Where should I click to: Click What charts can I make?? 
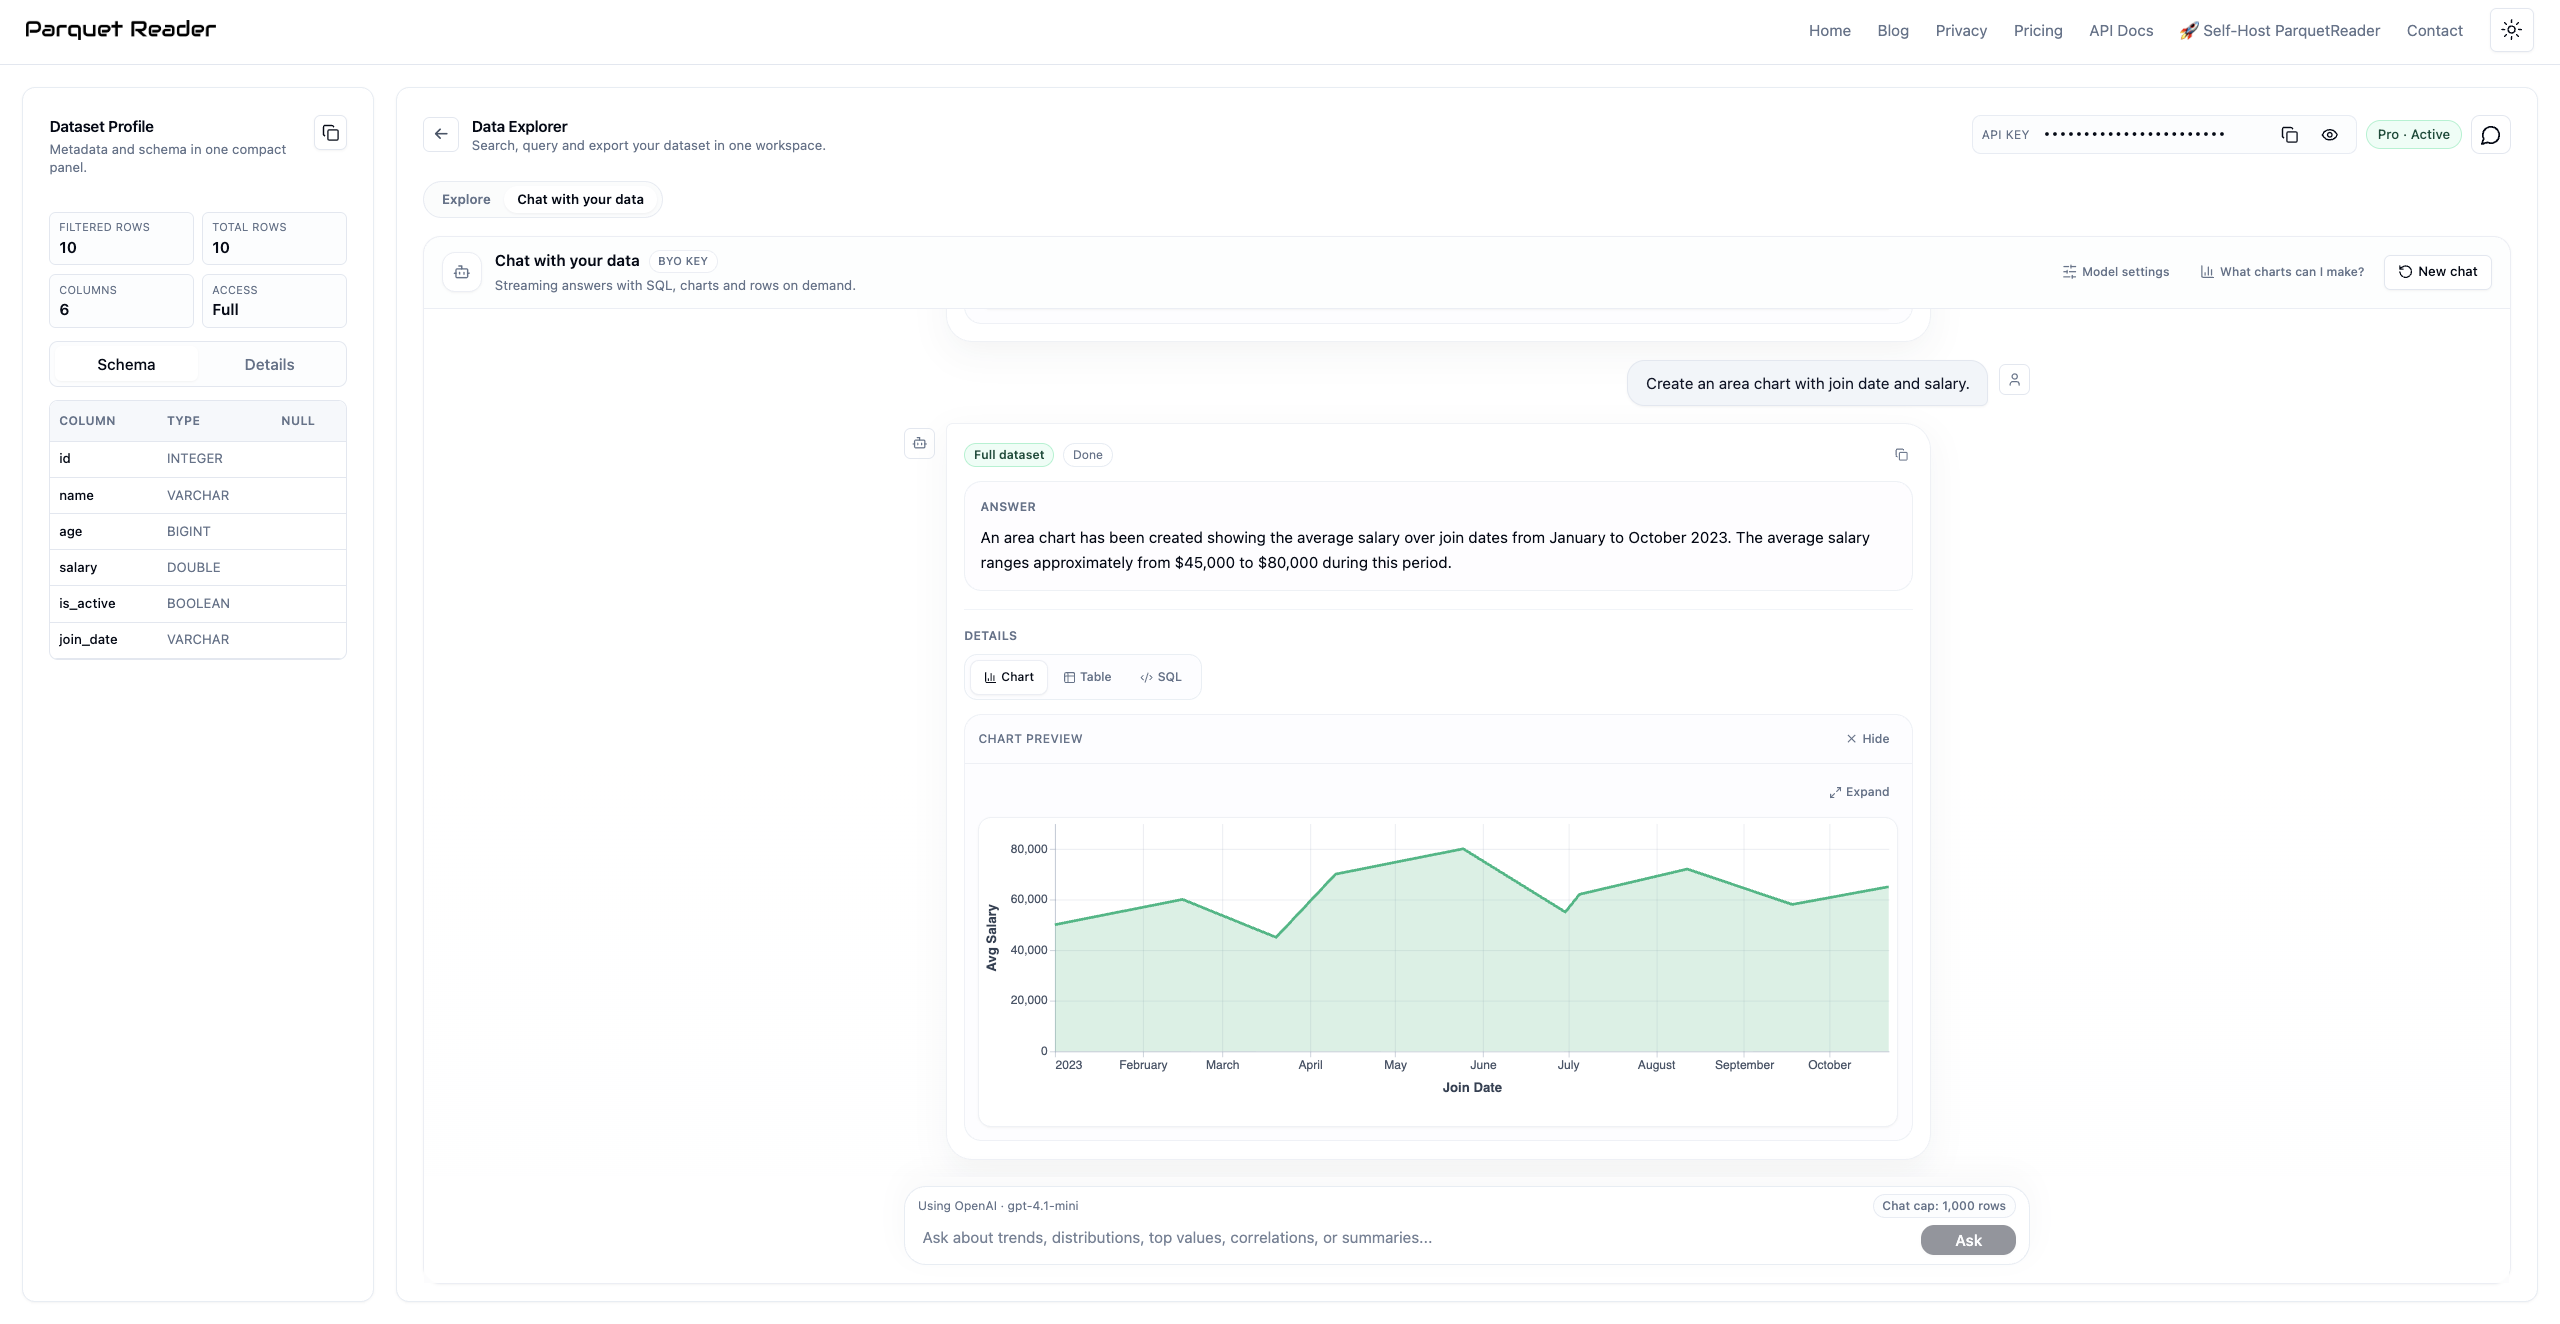click(x=2282, y=271)
